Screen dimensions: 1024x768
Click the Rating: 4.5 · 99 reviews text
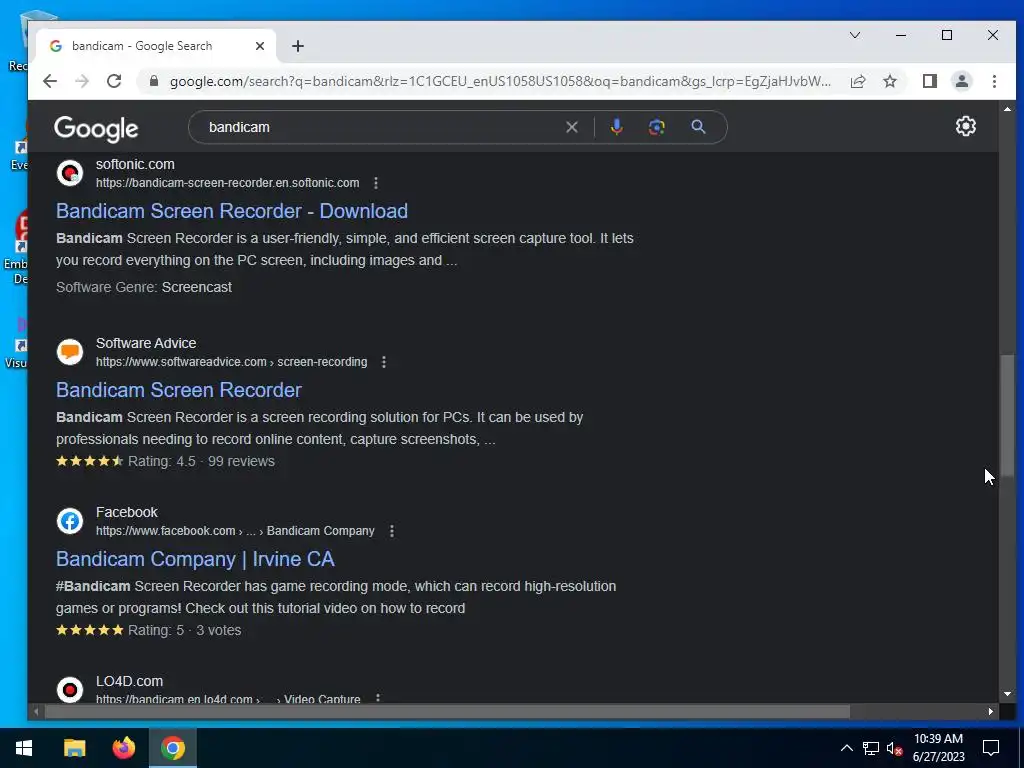[201, 461]
